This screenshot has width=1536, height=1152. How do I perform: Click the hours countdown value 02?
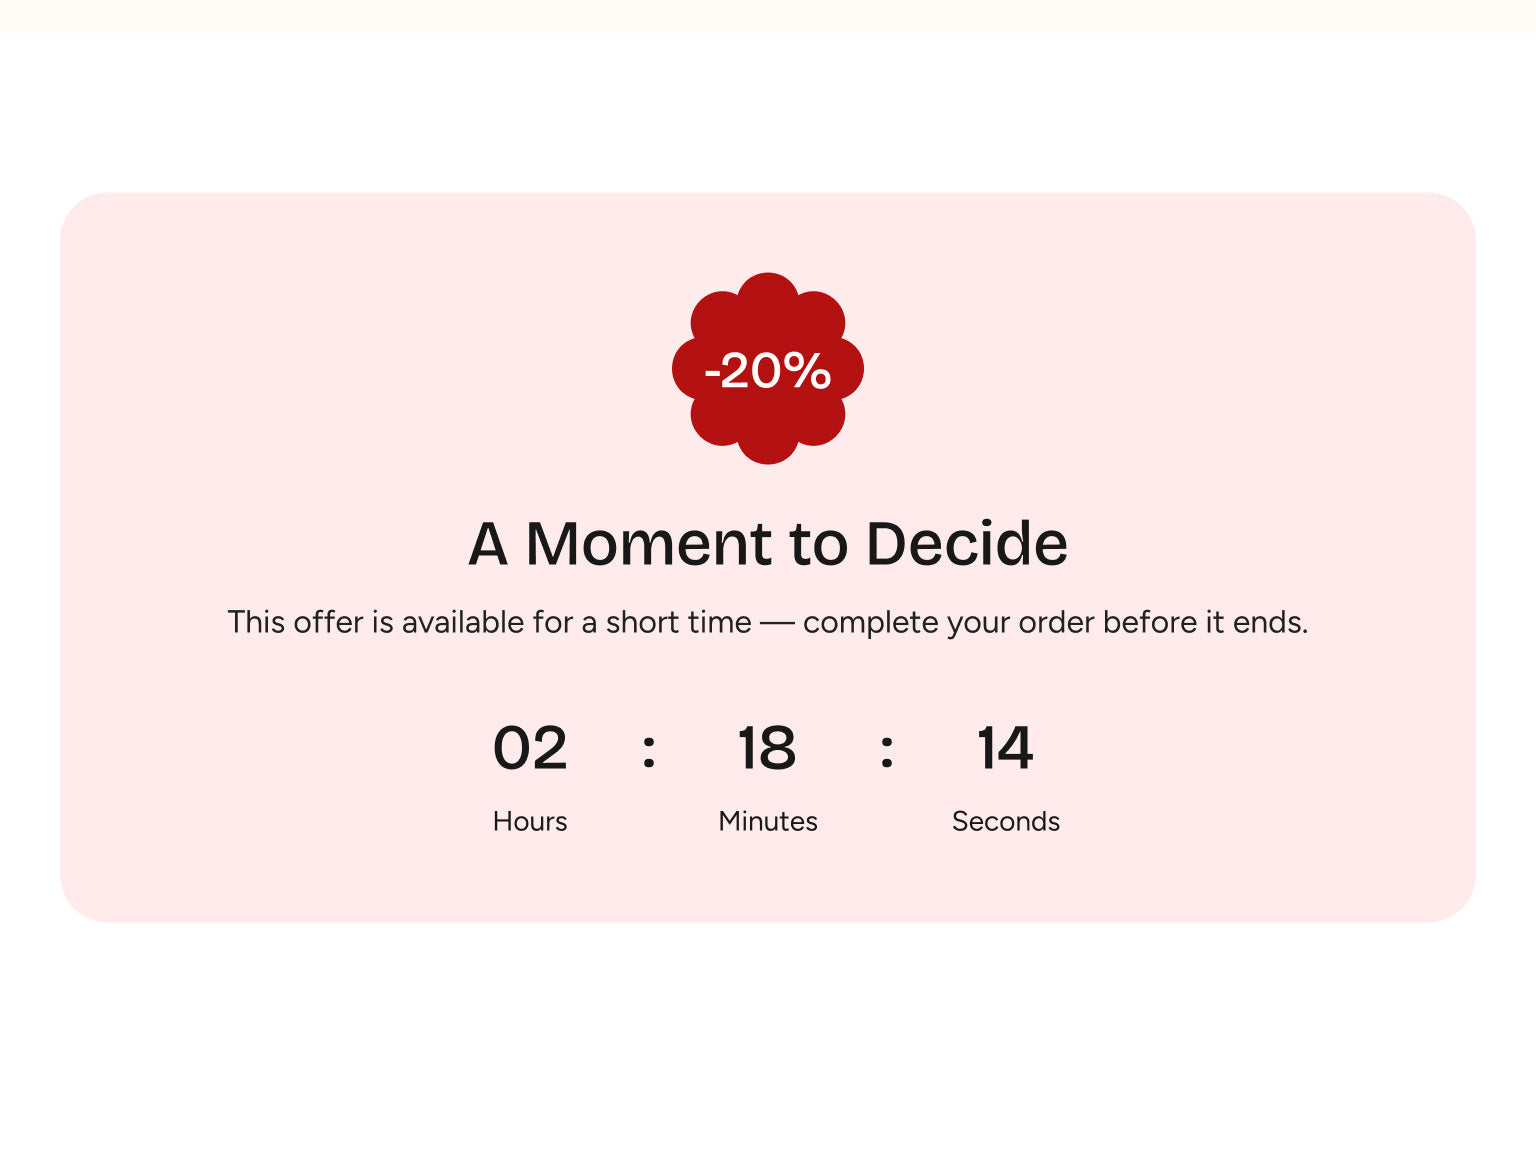[530, 748]
